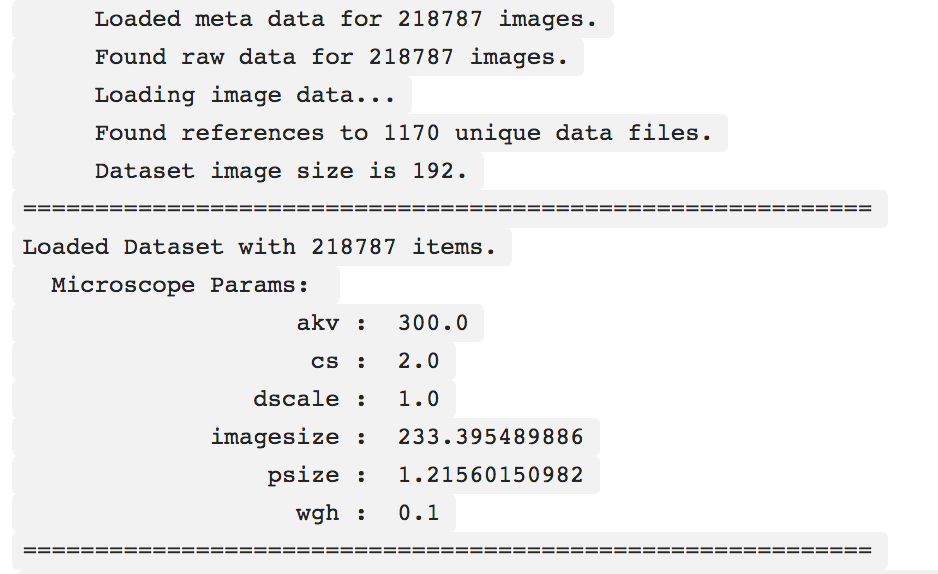Screen dimensions: 938x574
Task: Click the 'Loading image data...' text
Action: pos(245,95)
